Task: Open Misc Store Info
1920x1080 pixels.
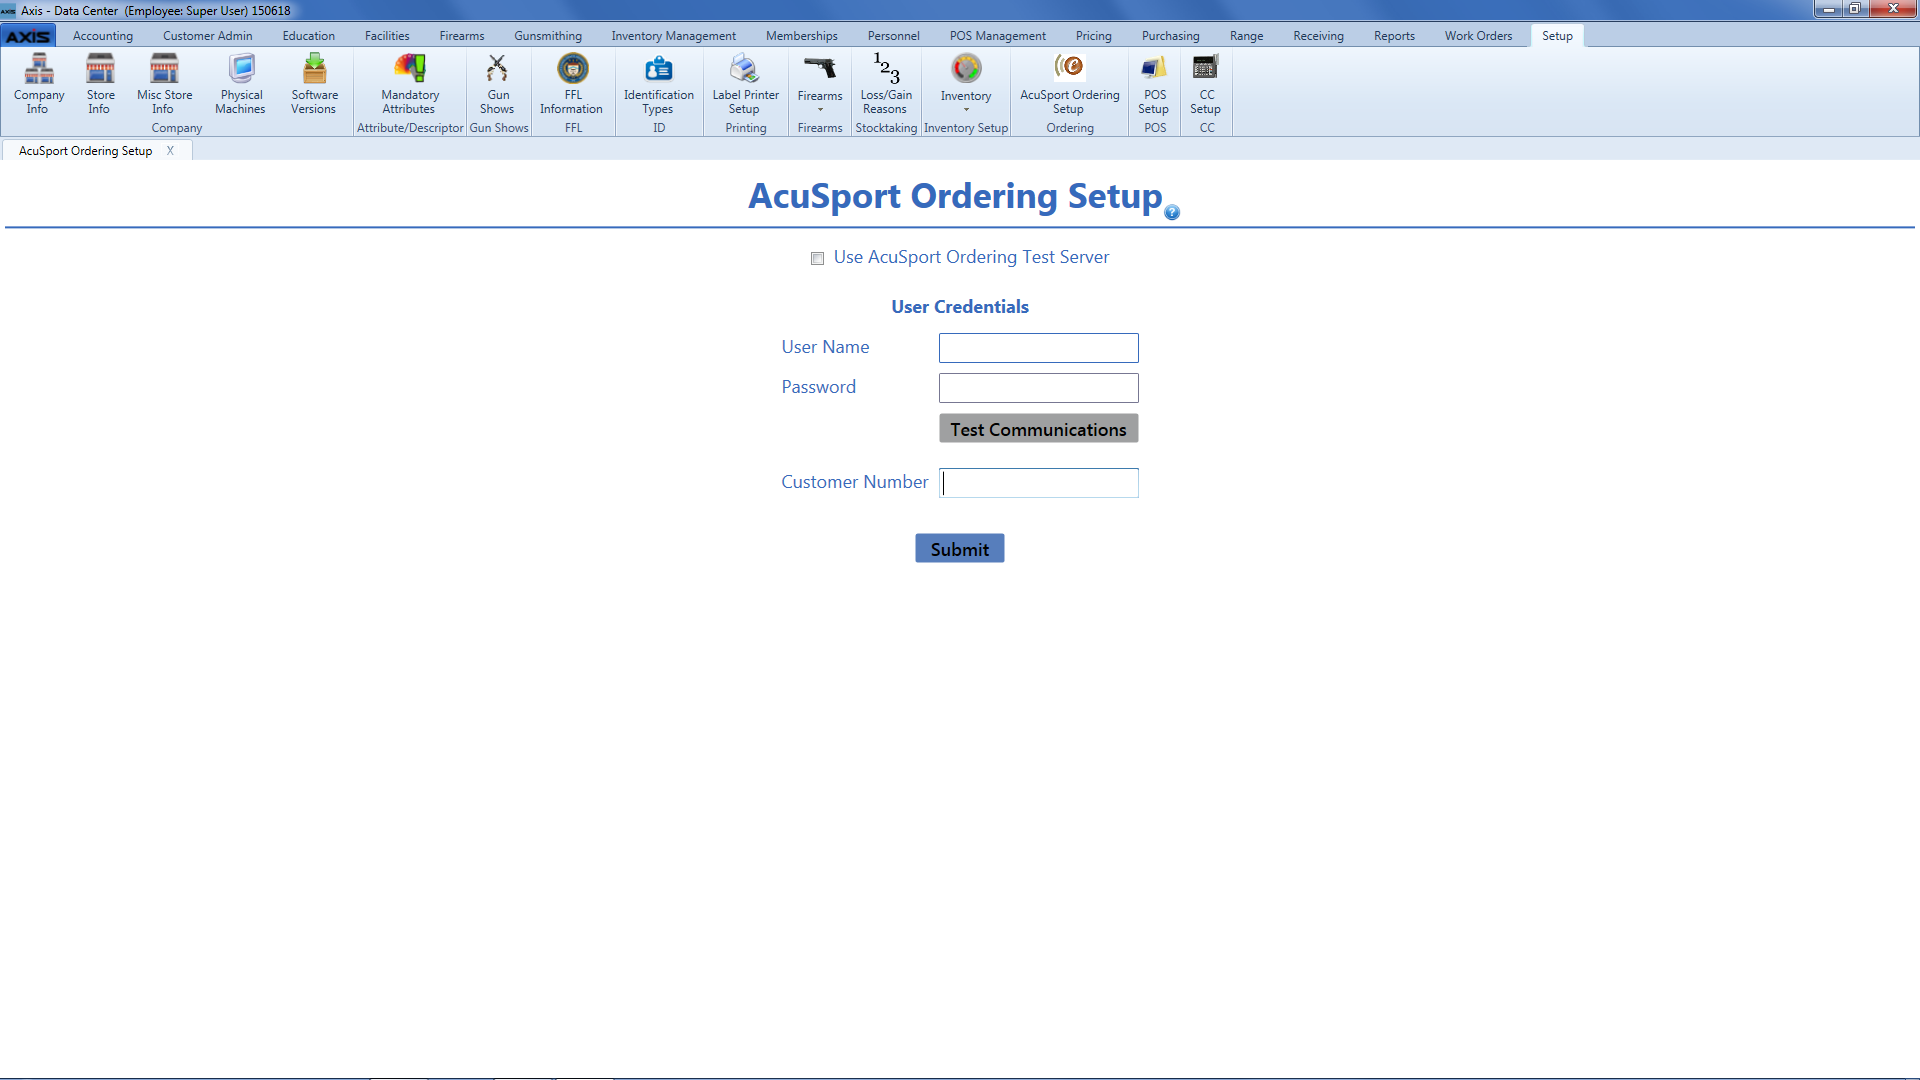Action: [164, 84]
